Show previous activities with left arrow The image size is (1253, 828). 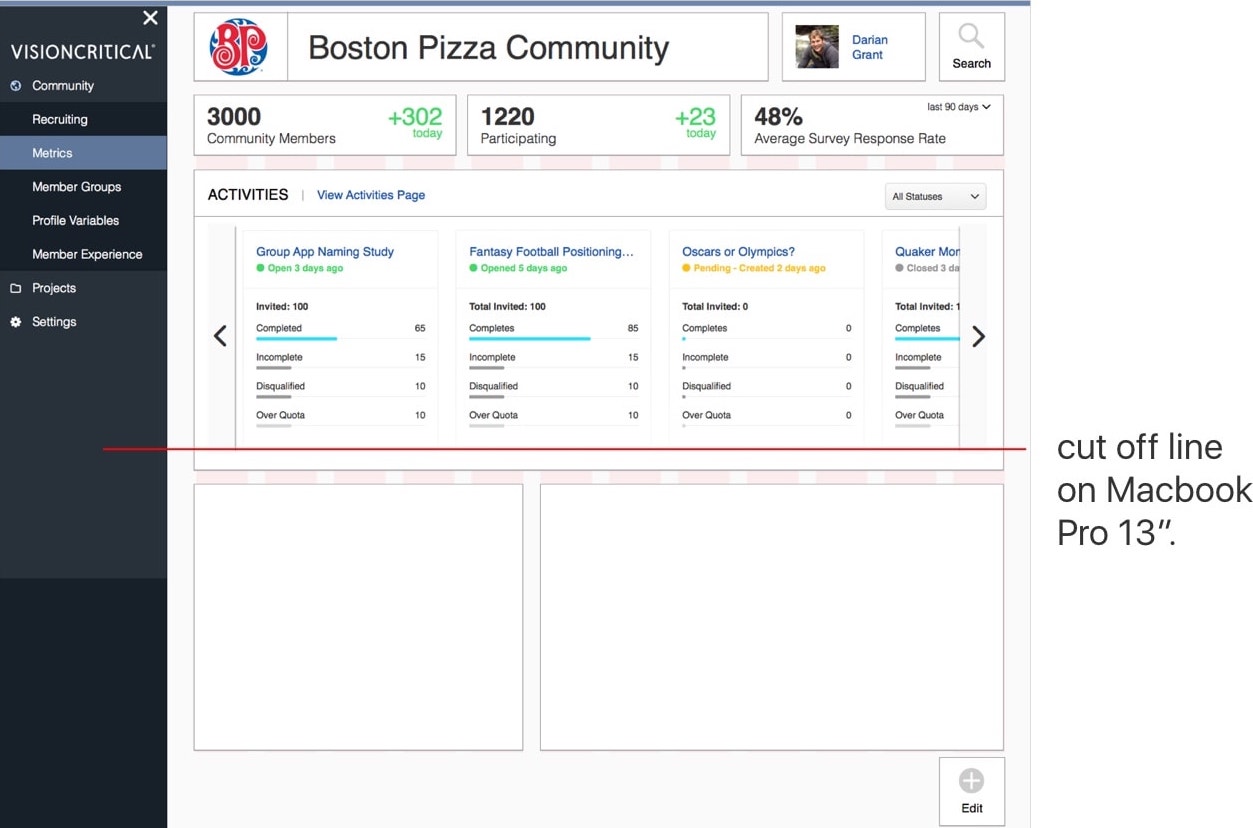pyautogui.click(x=221, y=336)
